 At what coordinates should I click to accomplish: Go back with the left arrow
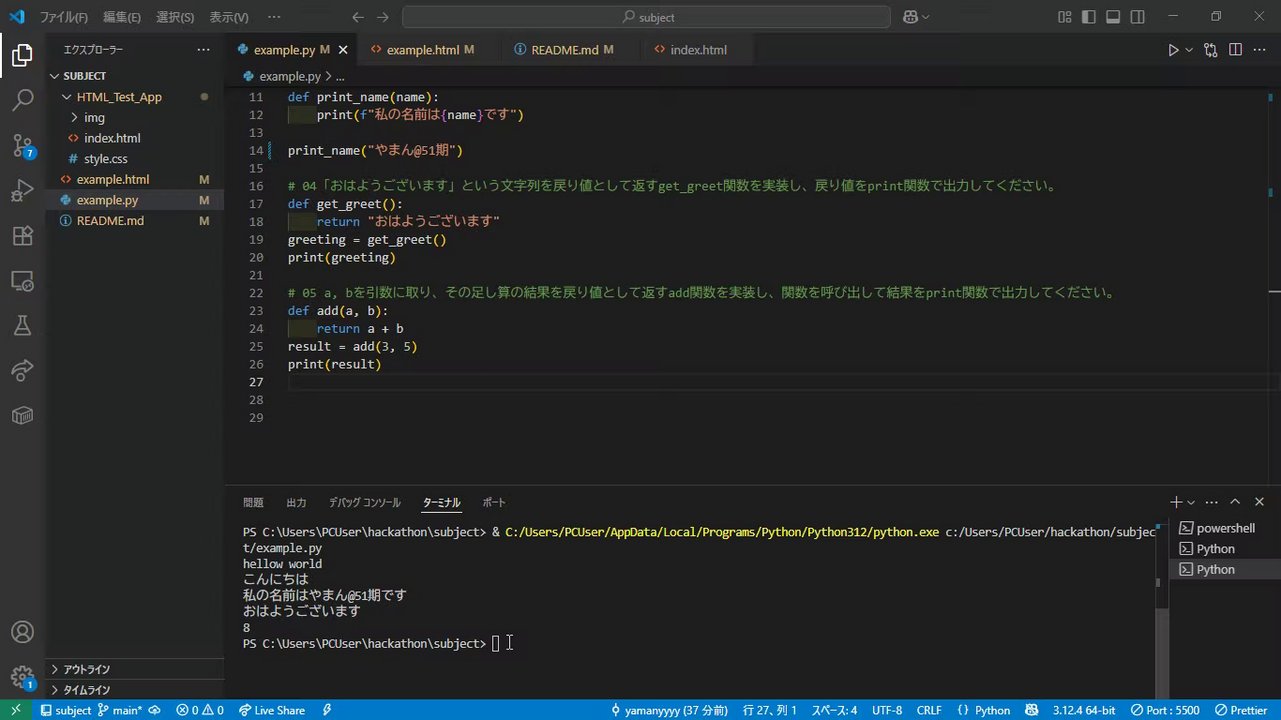358,17
